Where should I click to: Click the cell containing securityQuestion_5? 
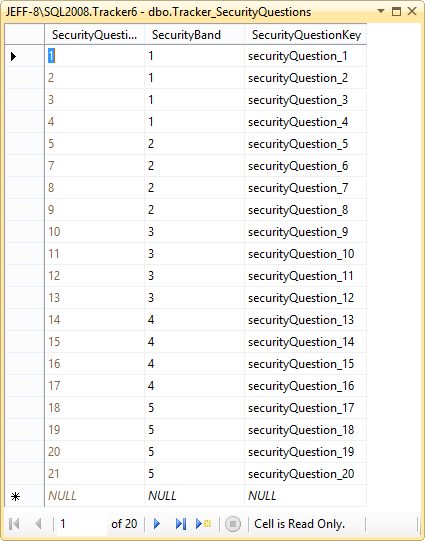[x=306, y=144]
